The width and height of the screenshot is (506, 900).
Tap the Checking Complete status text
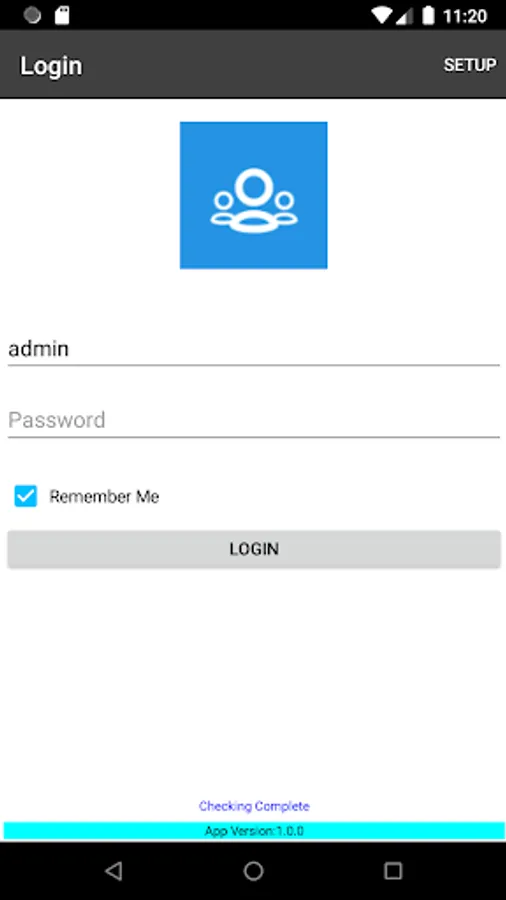coord(254,806)
